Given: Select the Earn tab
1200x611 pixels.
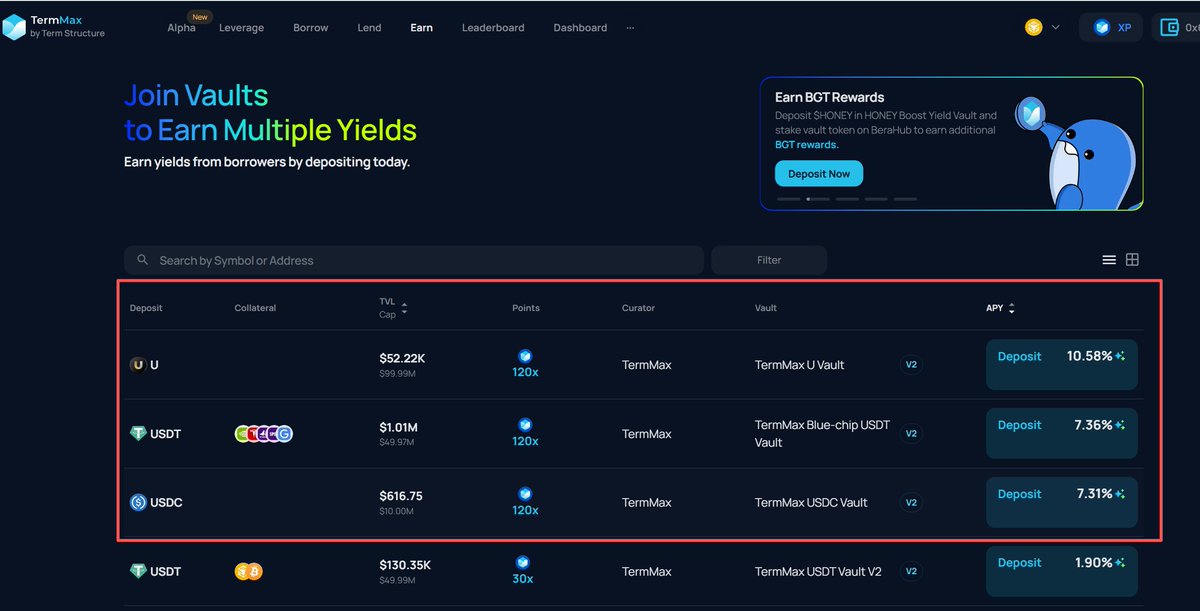Looking at the screenshot, I should pyautogui.click(x=421, y=28).
